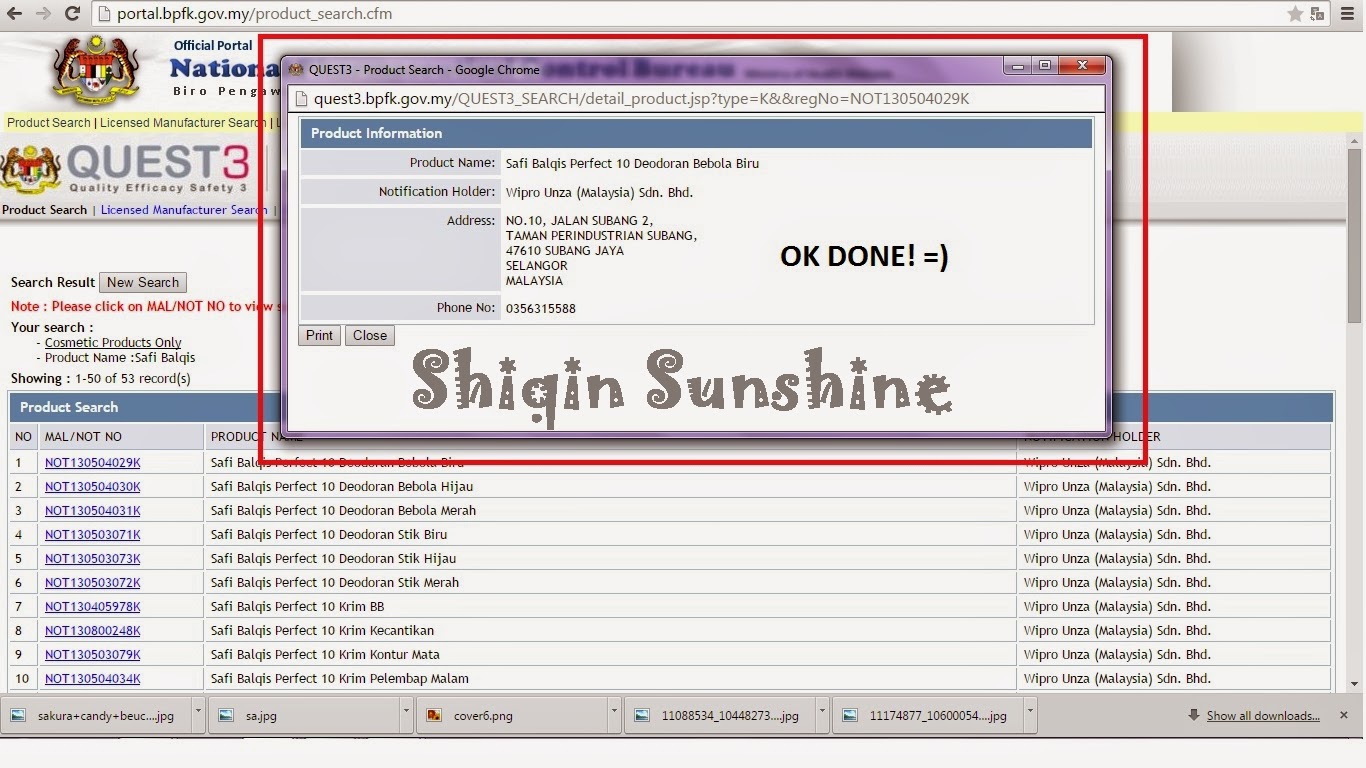Click the Close button in Product Information popup
Screen dimensions: 1366x768
(370, 336)
